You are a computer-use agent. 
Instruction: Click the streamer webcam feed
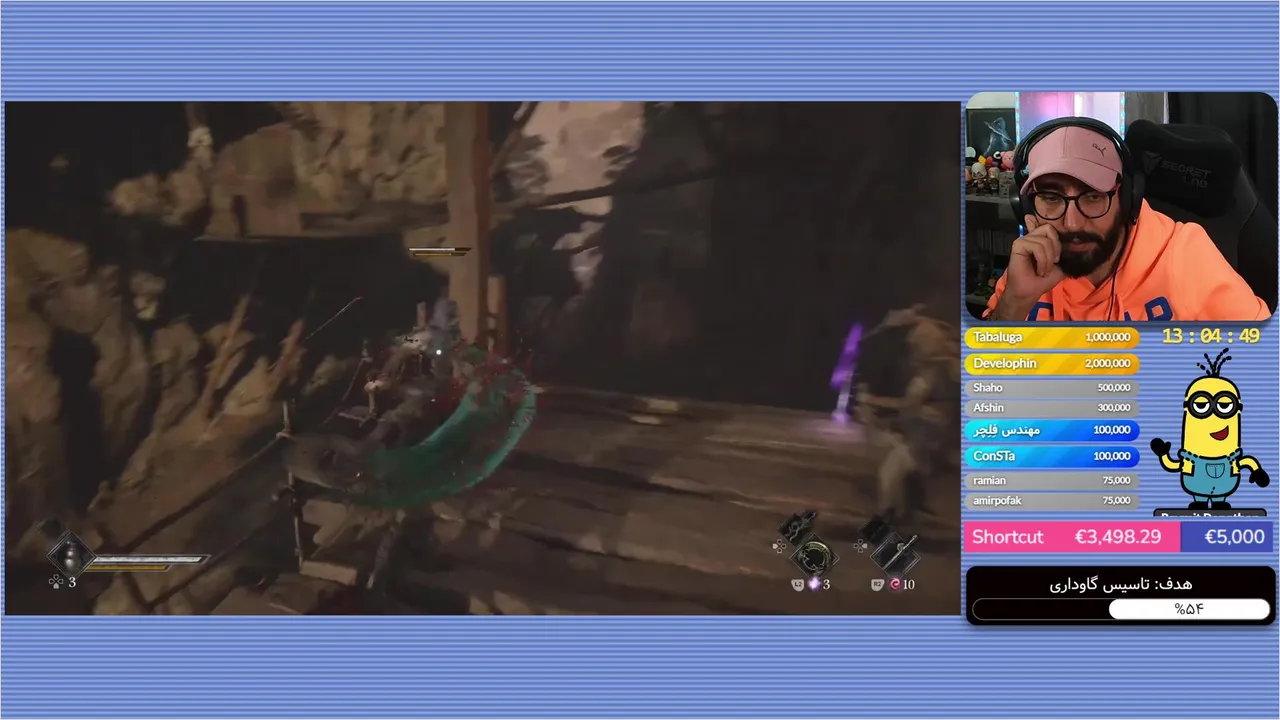coord(1120,206)
